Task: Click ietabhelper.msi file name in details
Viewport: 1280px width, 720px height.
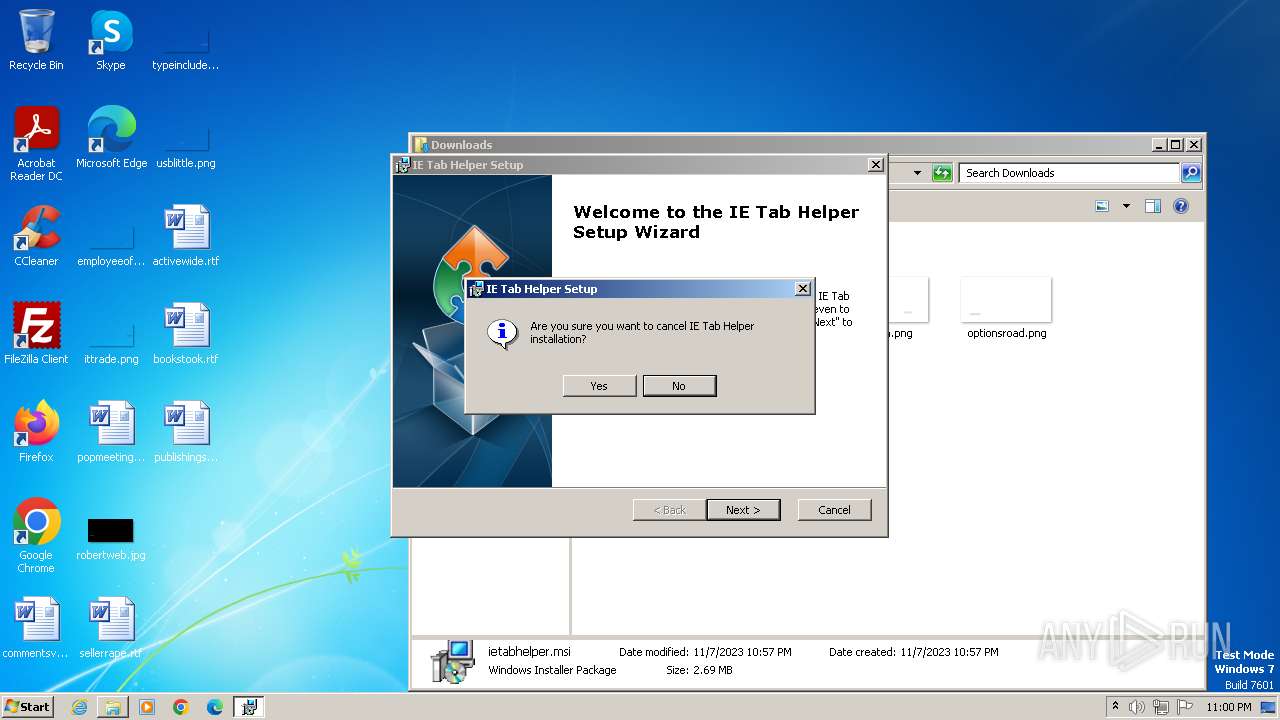Action: point(529,652)
